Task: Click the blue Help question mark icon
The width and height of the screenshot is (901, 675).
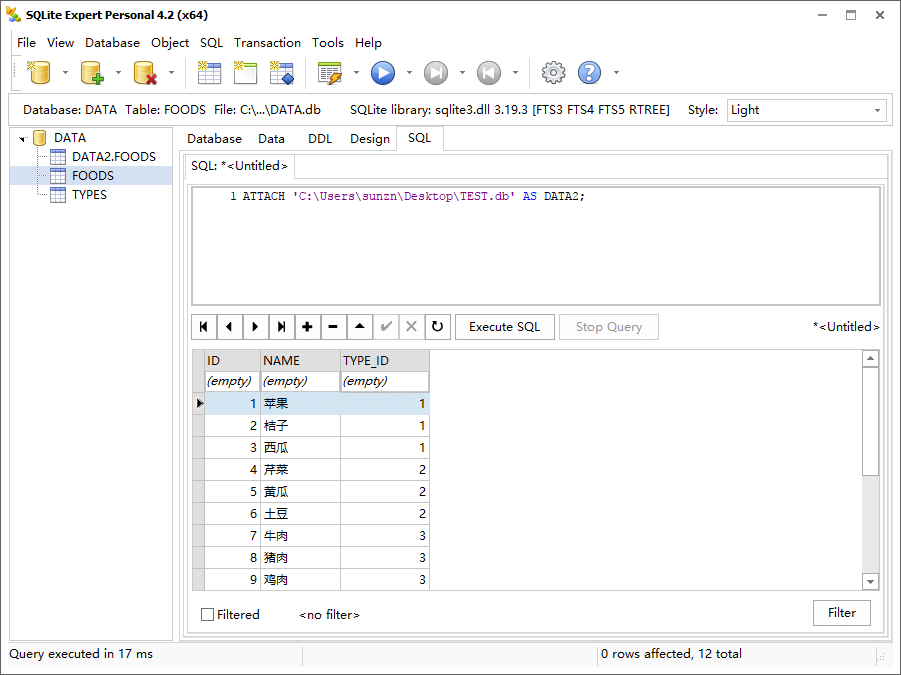Action: click(589, 72)
